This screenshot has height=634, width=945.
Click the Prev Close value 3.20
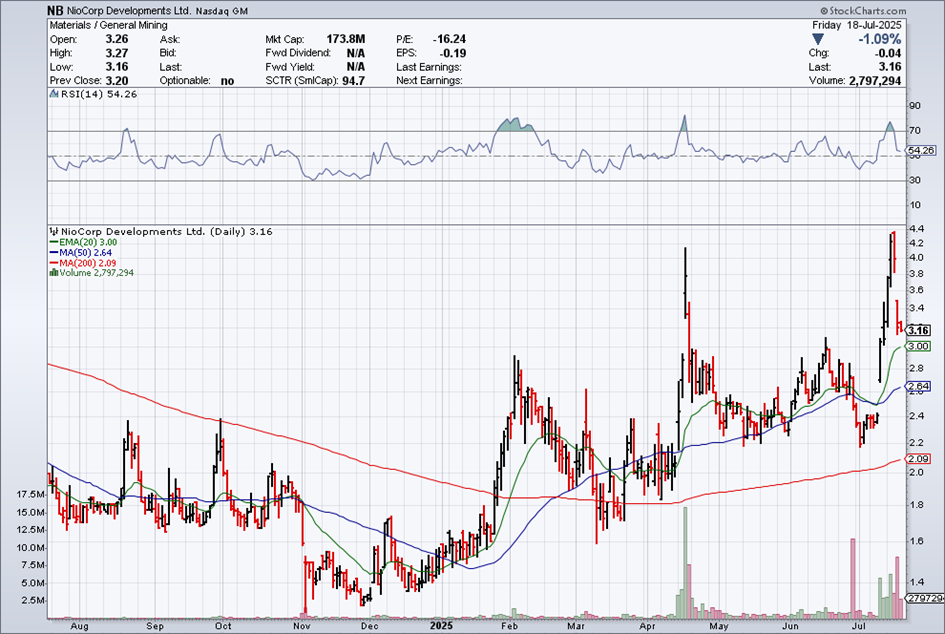tap(117, 80)
